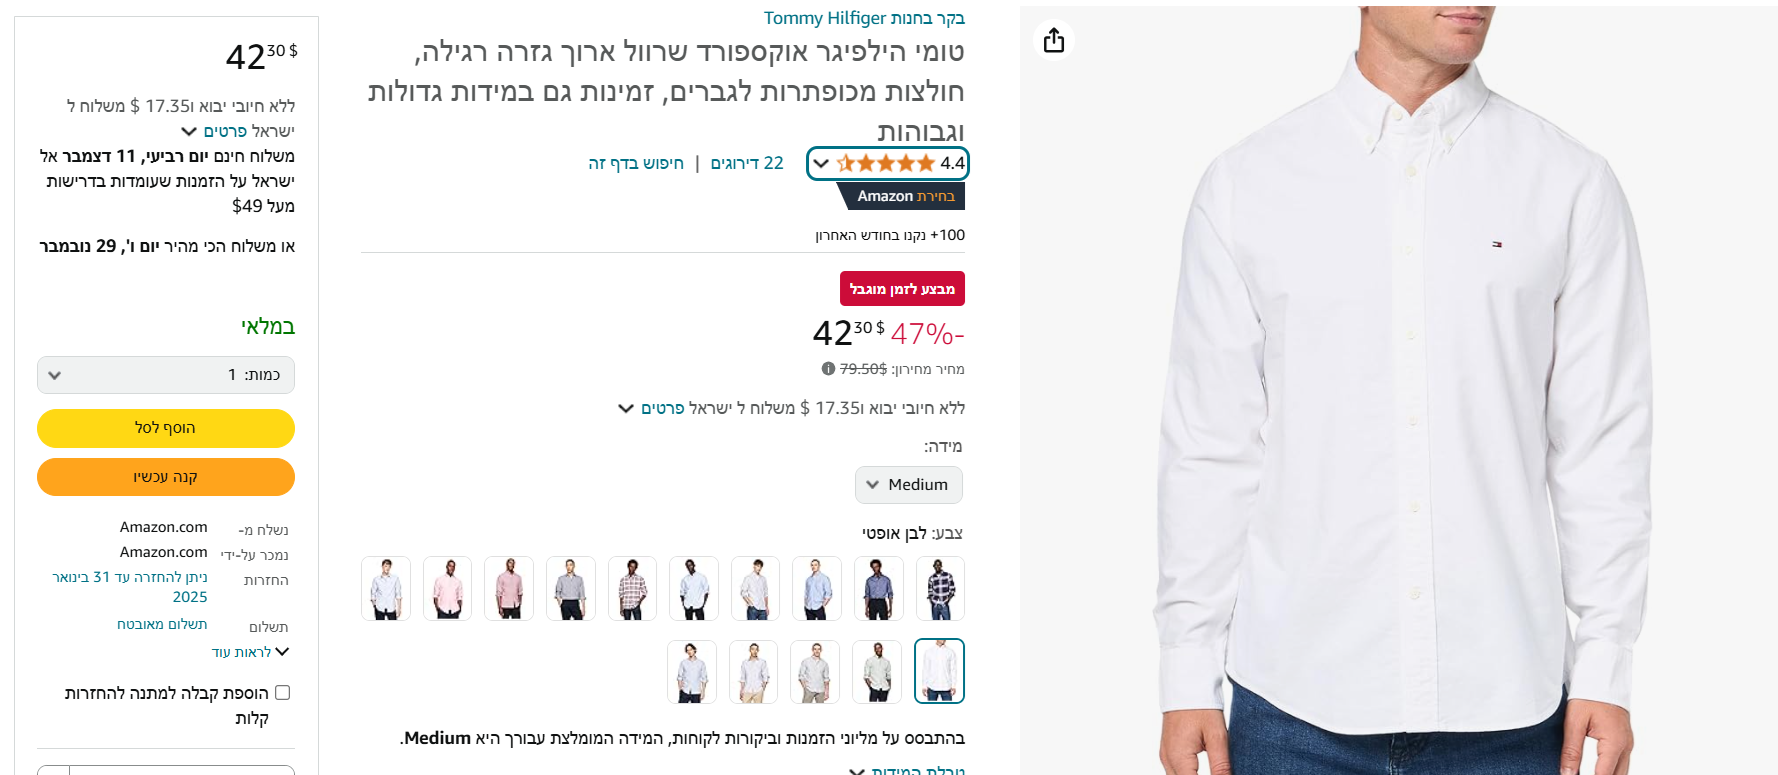
Task: Select the pink shirt color swatch
Action: tap(447, 588)
